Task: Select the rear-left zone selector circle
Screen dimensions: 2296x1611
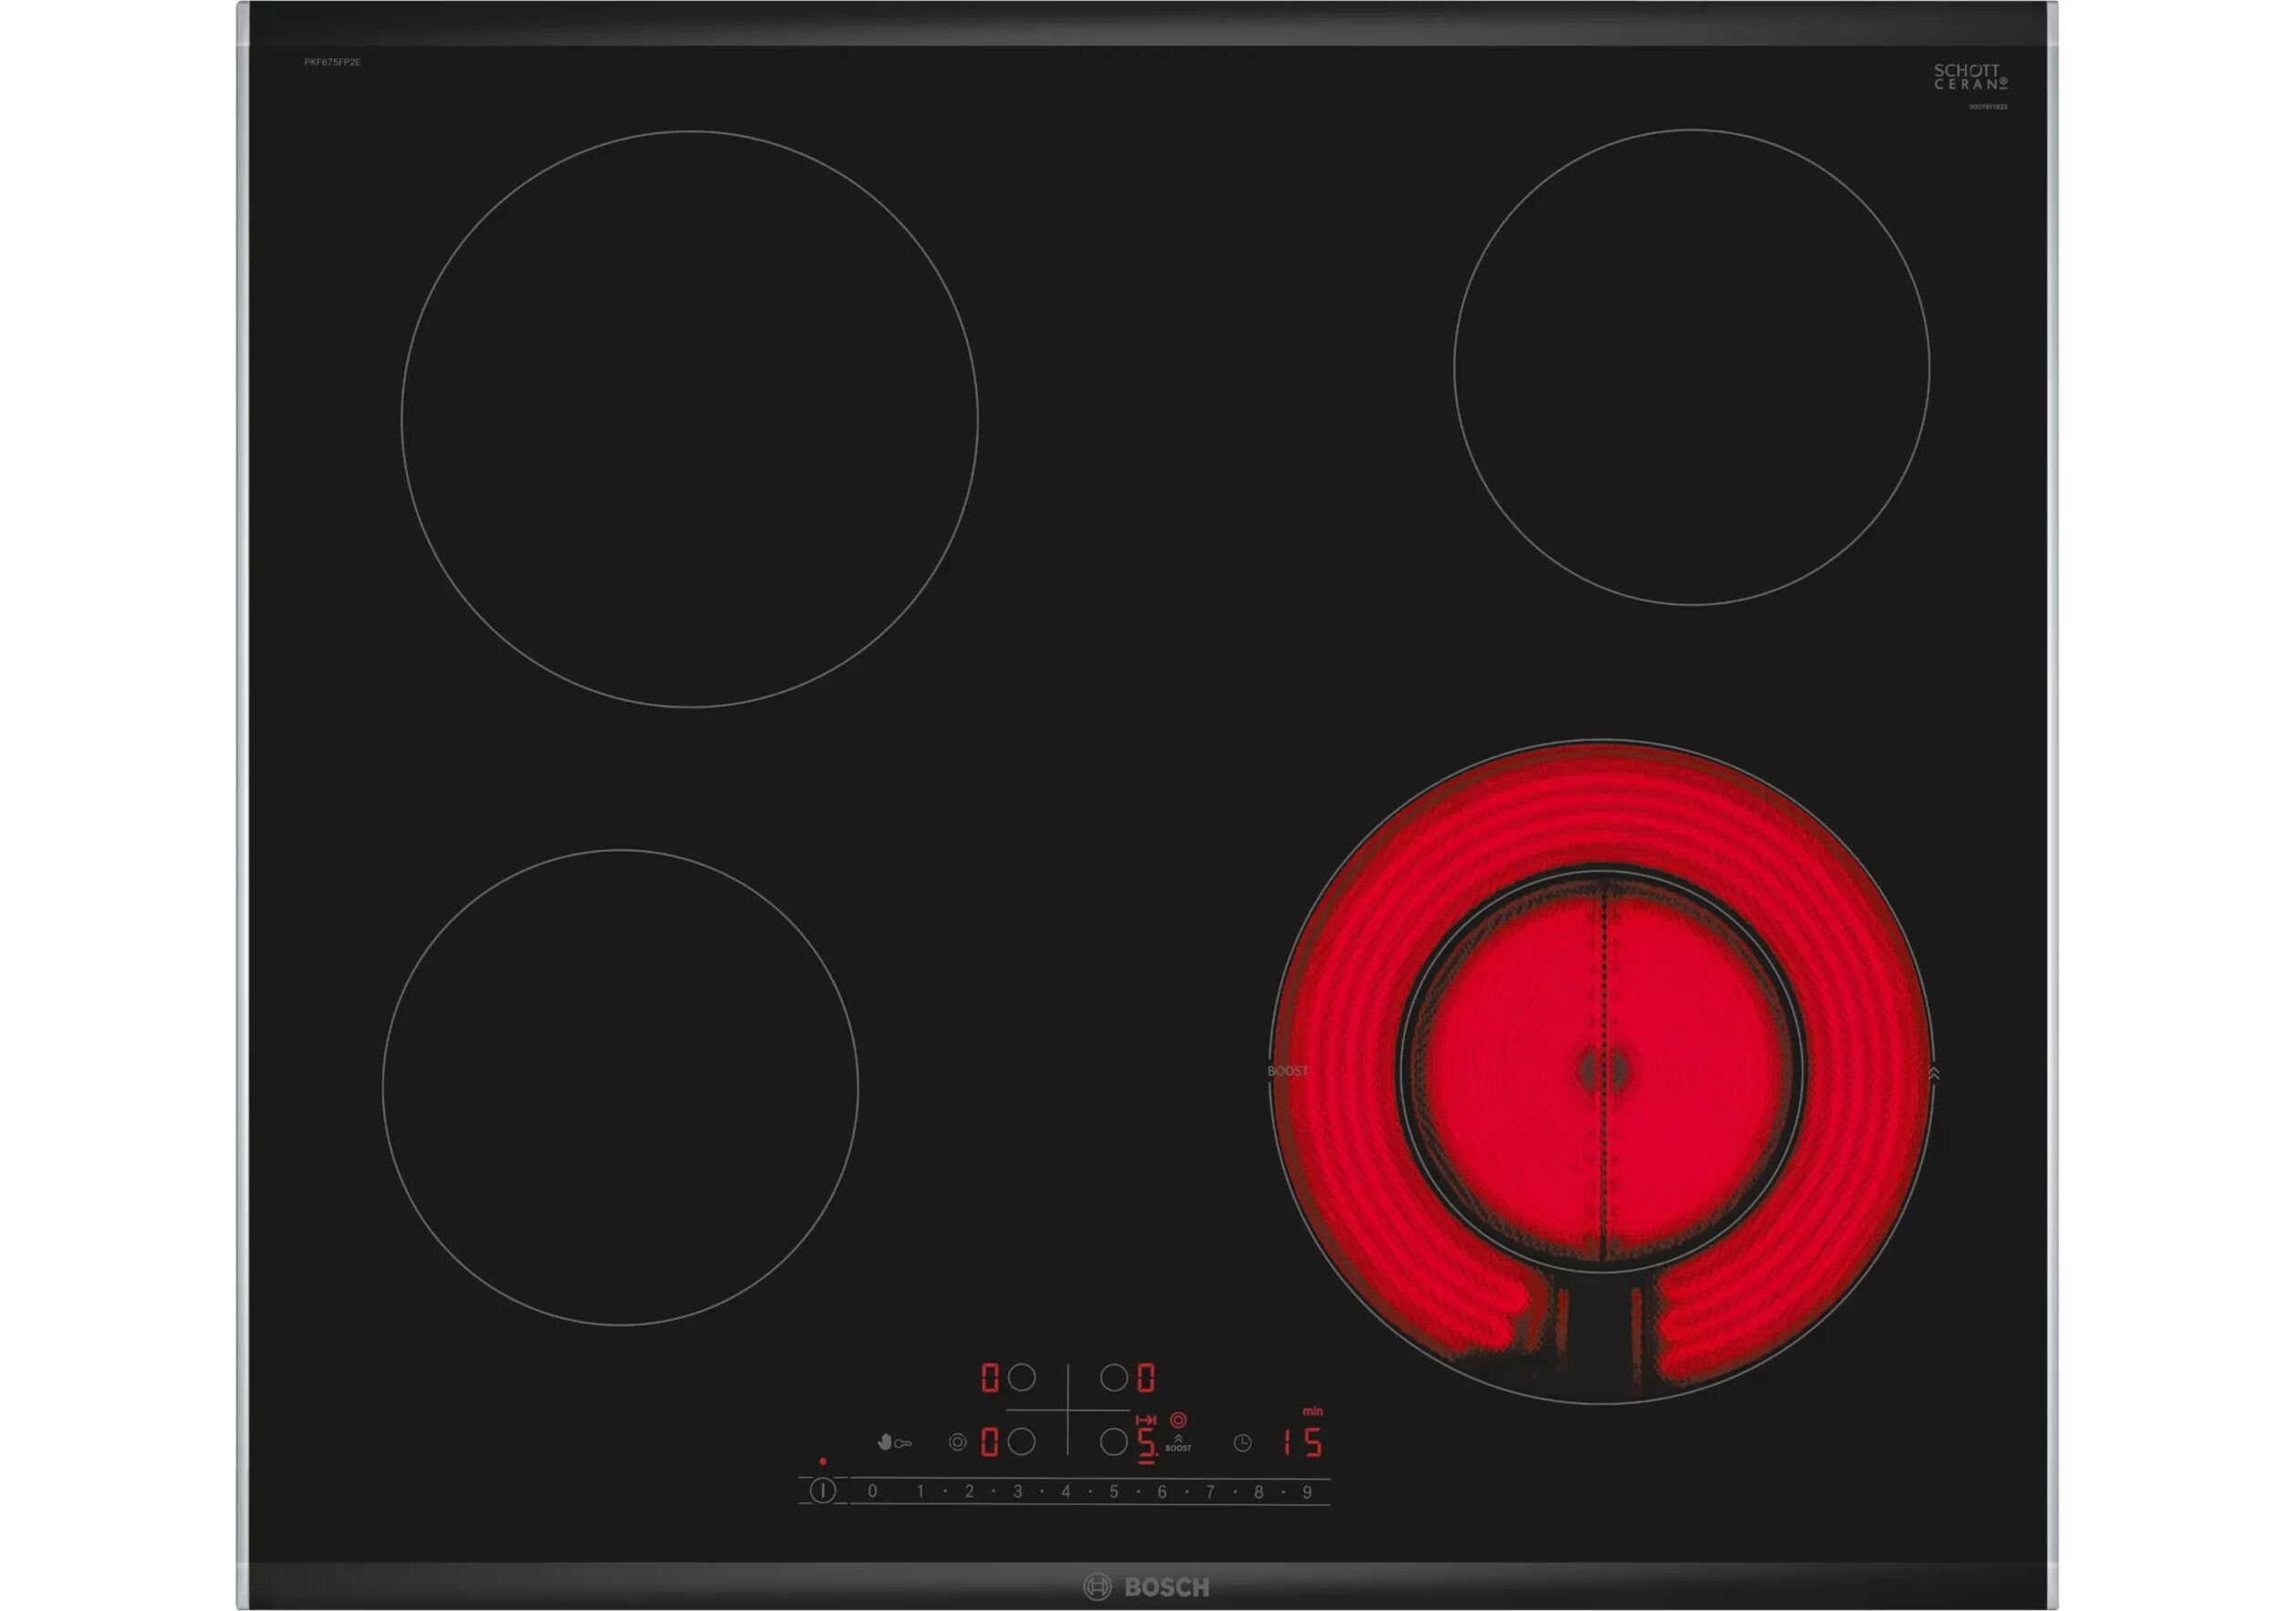Action: (x=1021, y=1377)
